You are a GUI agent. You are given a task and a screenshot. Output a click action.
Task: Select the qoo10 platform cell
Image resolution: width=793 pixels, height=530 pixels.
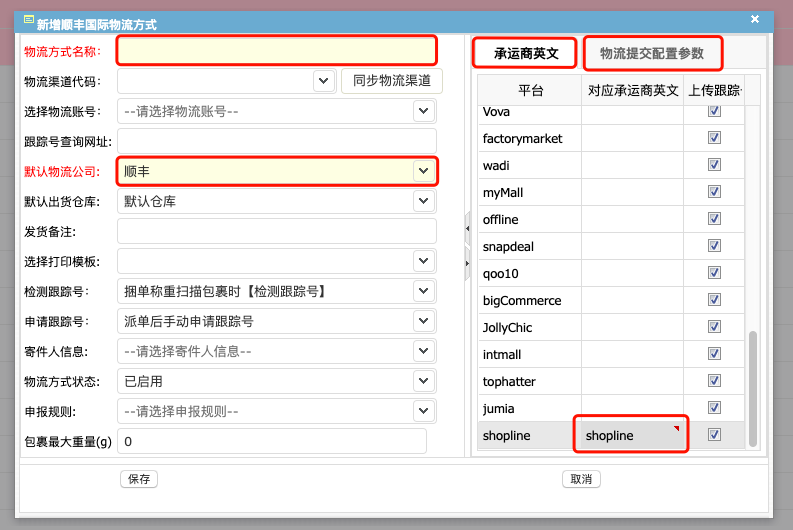pyautogui.click(x=530, y=274)
